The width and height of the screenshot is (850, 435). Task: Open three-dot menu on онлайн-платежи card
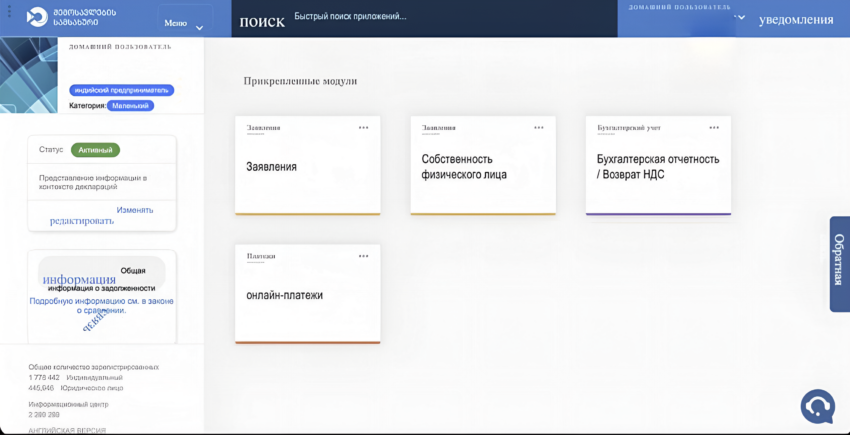tap(364, 256)
